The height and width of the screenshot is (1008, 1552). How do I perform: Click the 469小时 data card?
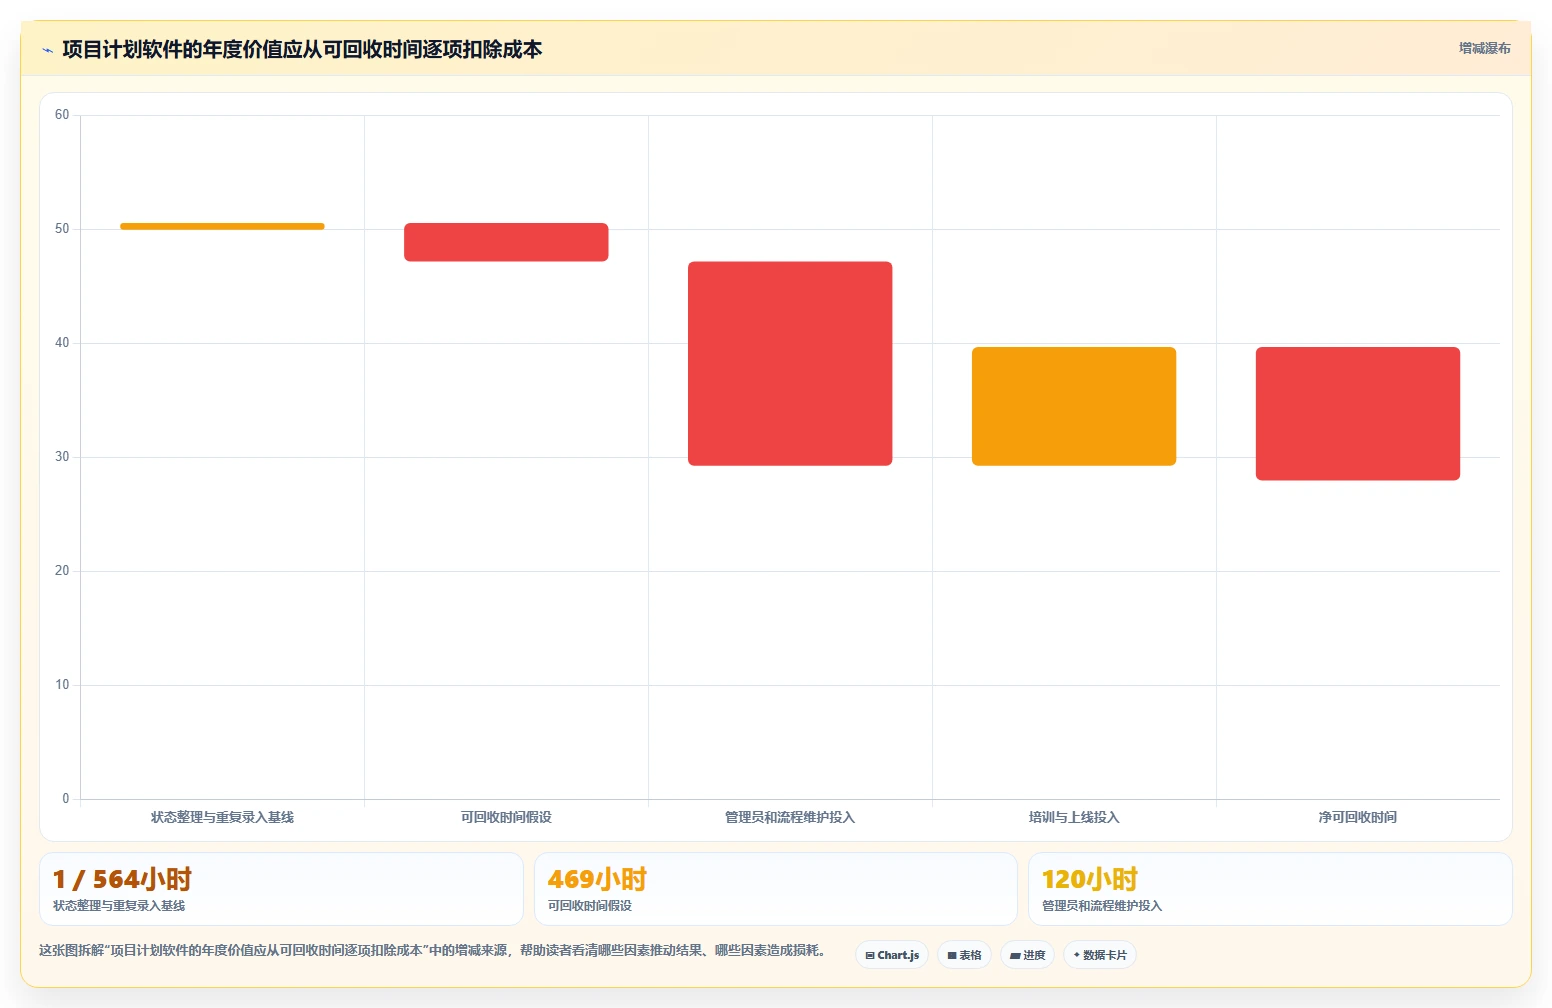(775, 889)
